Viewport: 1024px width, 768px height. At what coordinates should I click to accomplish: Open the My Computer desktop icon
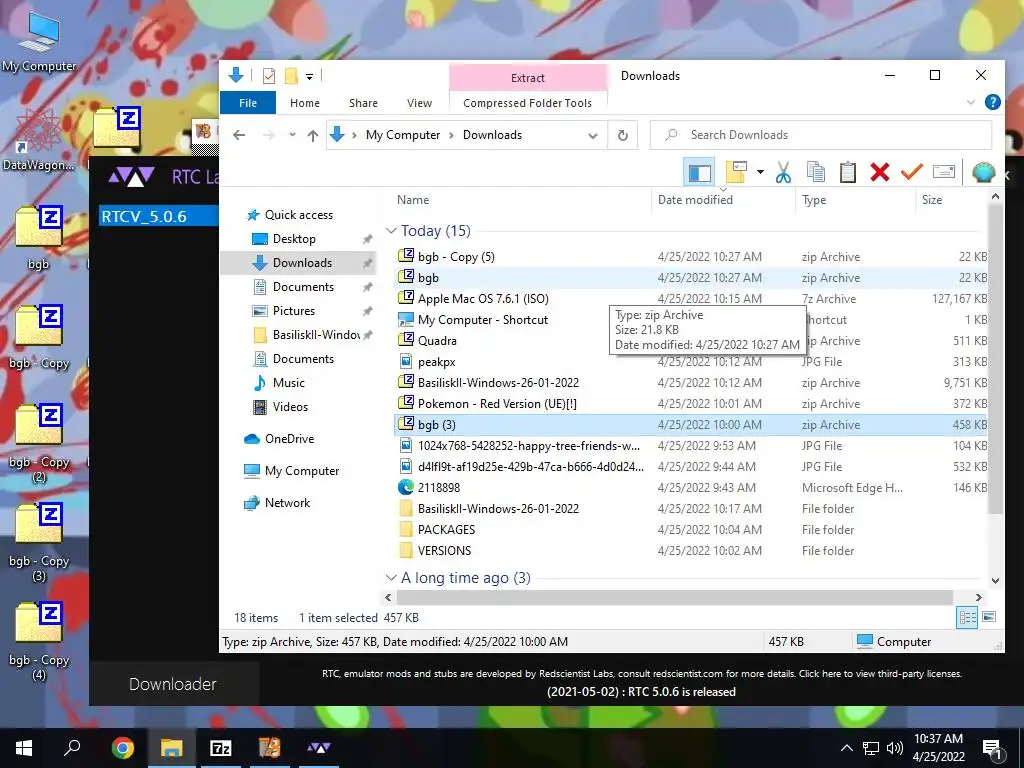tap(39, 42)
